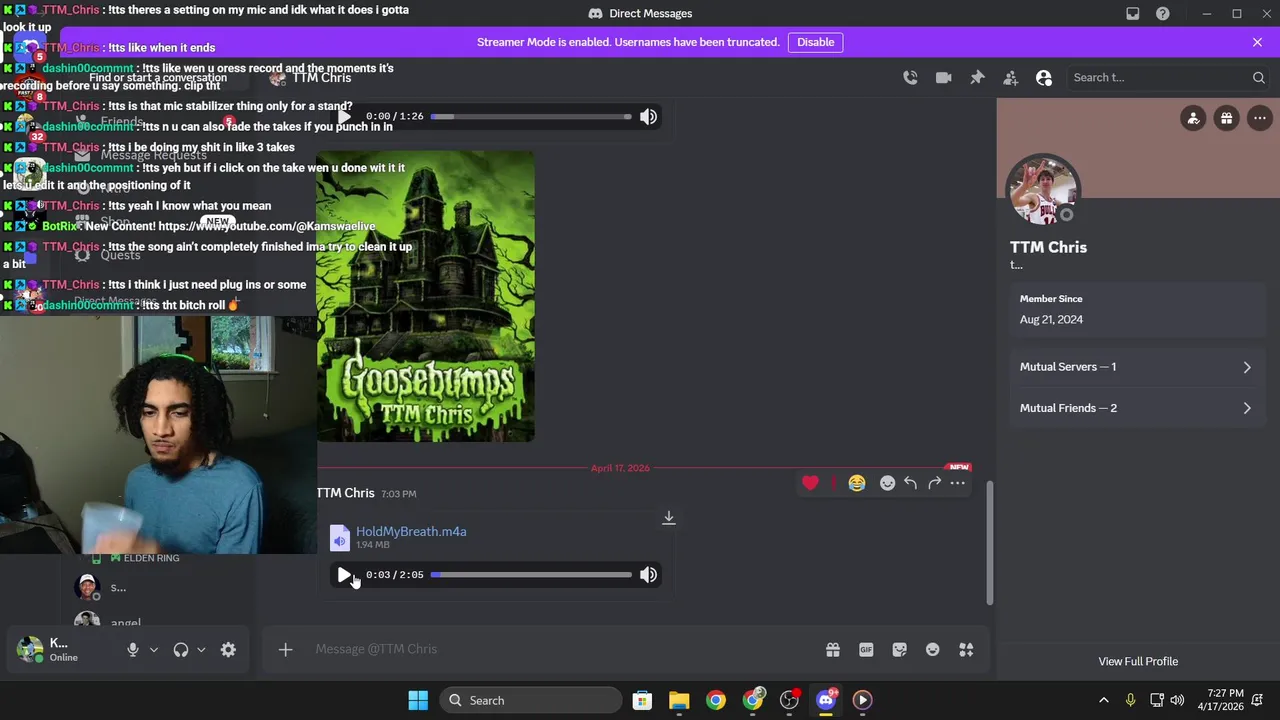Image resolution: width=1280 pixels, height=720 pixels.
Task: React with the red heart emoji
Action: tap(810, 483)
